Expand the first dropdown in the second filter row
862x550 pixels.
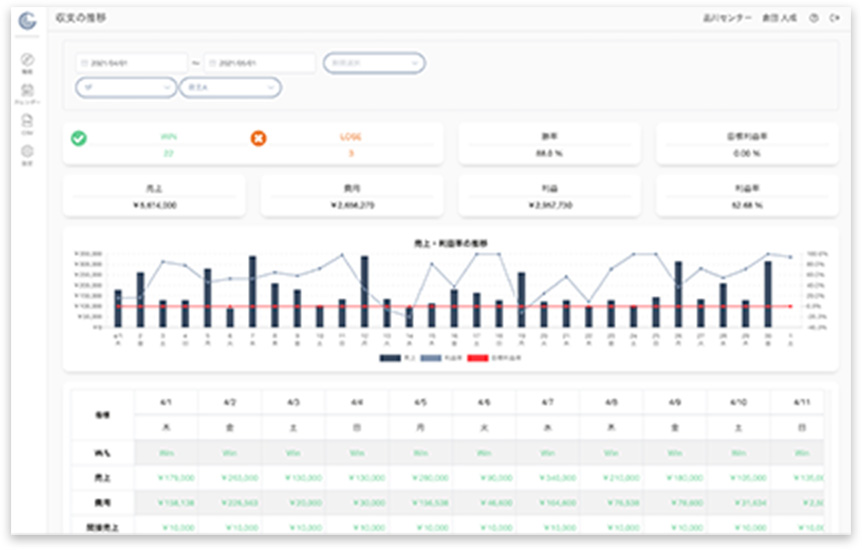126,88
